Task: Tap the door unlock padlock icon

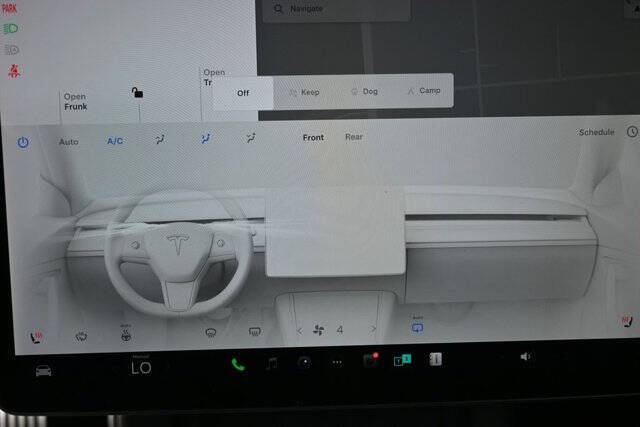Action: point(137,93)
